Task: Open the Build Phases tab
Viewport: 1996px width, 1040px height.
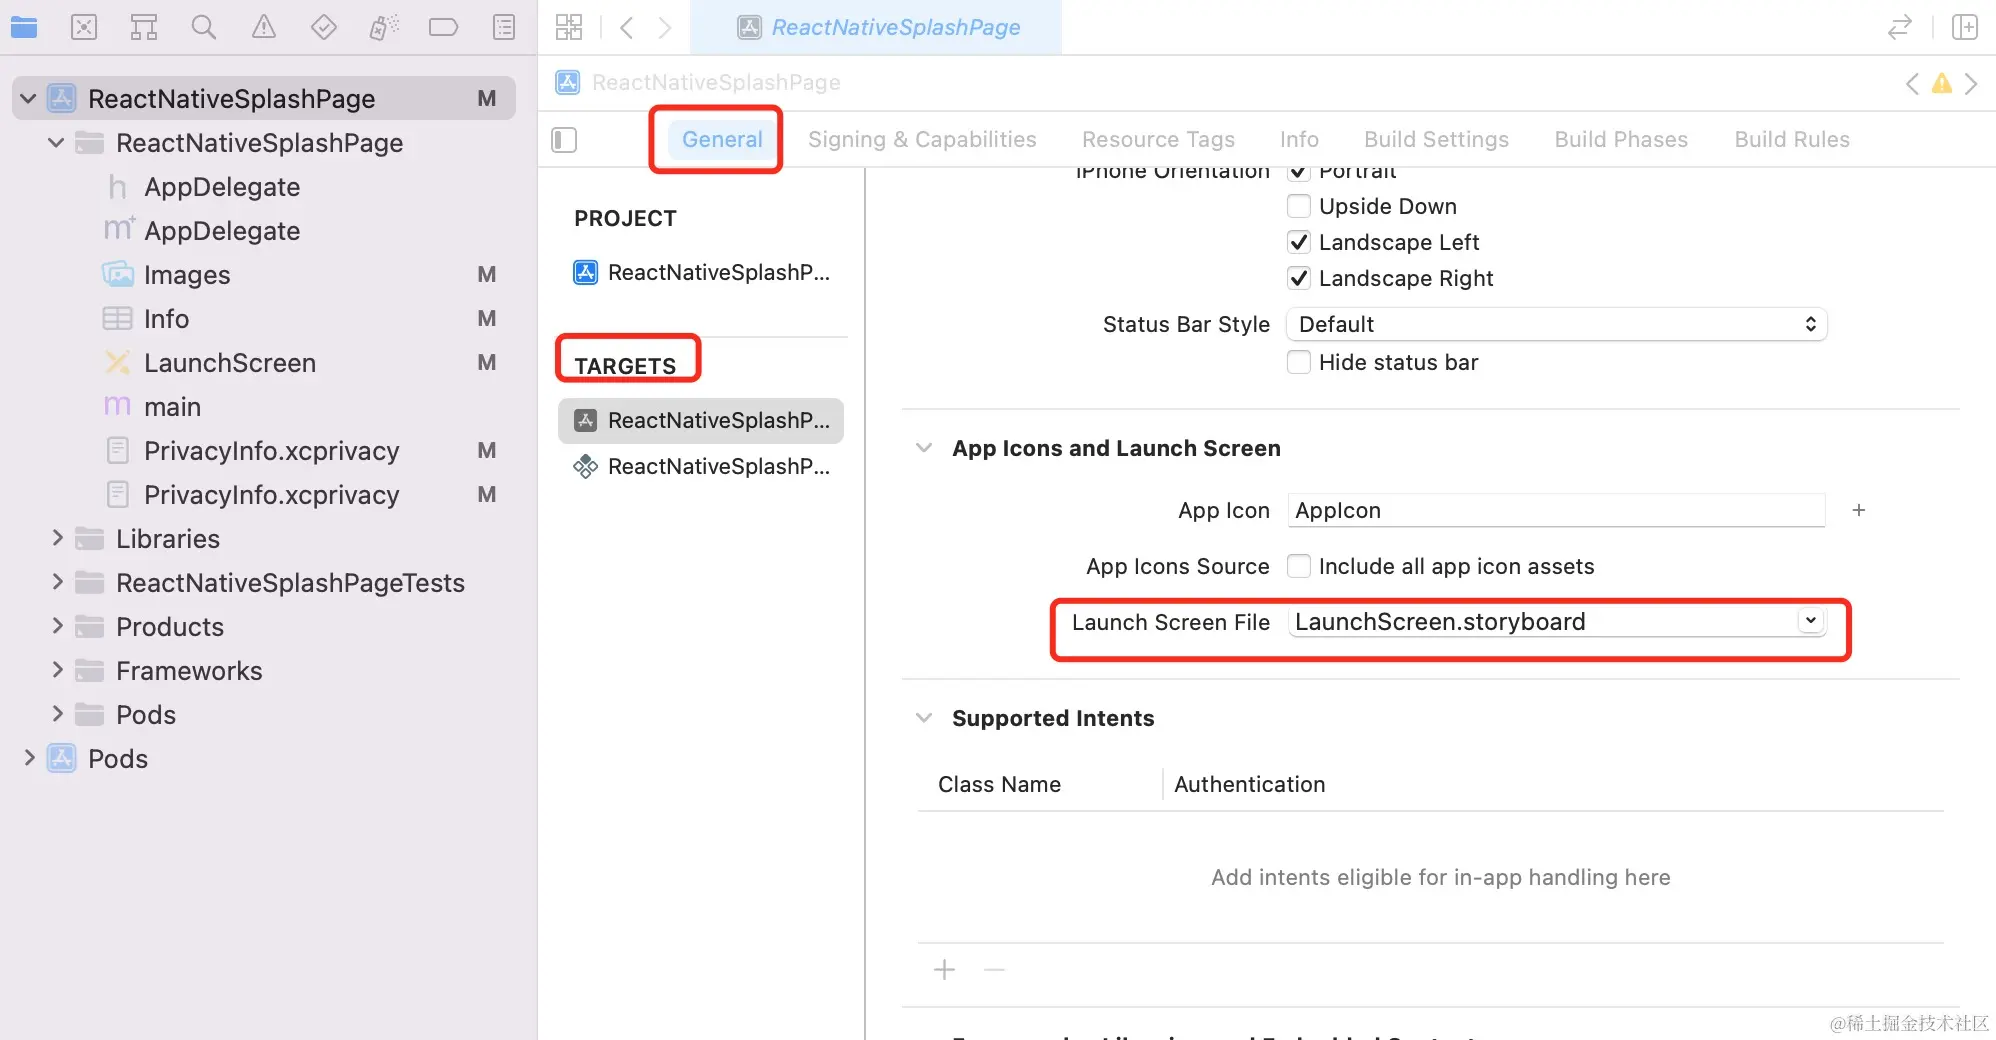Action: (1621, 140)
